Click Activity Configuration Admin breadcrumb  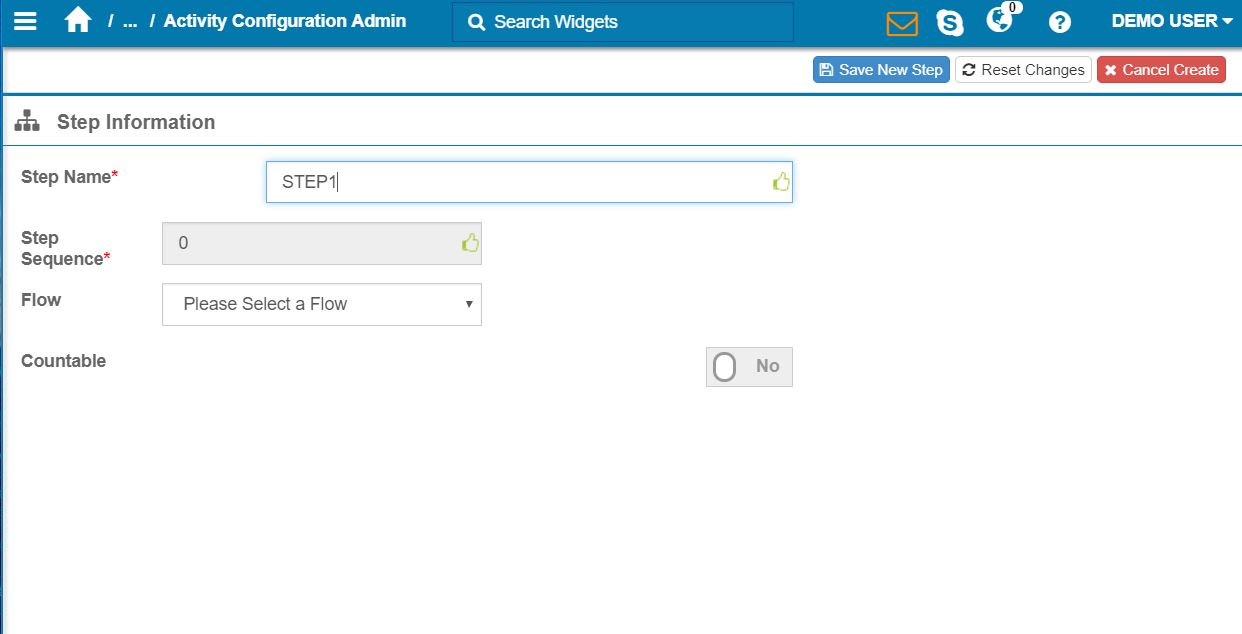click(x=284, y=21)
